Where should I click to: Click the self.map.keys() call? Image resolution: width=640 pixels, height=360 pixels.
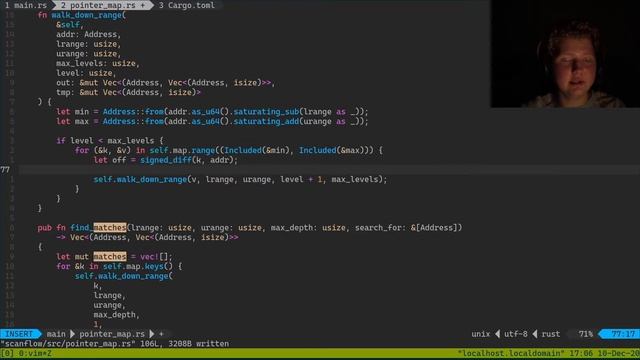pos(138,267)
